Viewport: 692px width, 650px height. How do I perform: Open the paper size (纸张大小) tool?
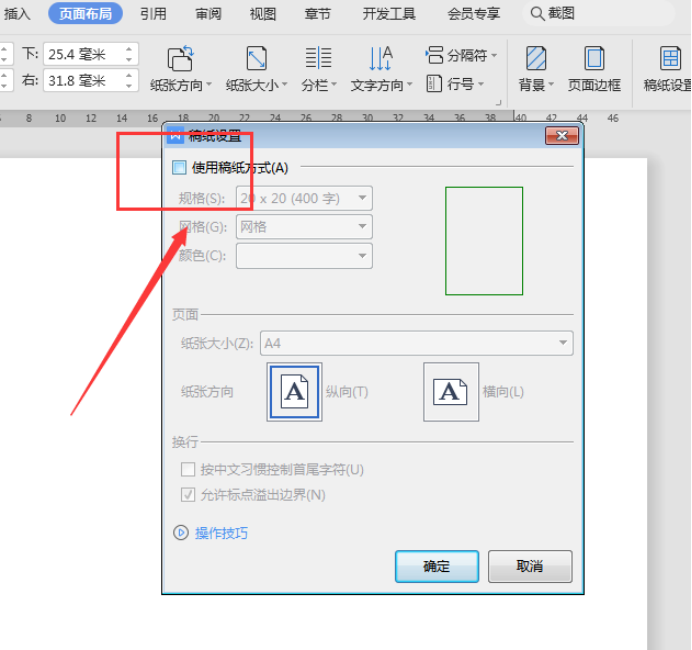tap(256, 59)
